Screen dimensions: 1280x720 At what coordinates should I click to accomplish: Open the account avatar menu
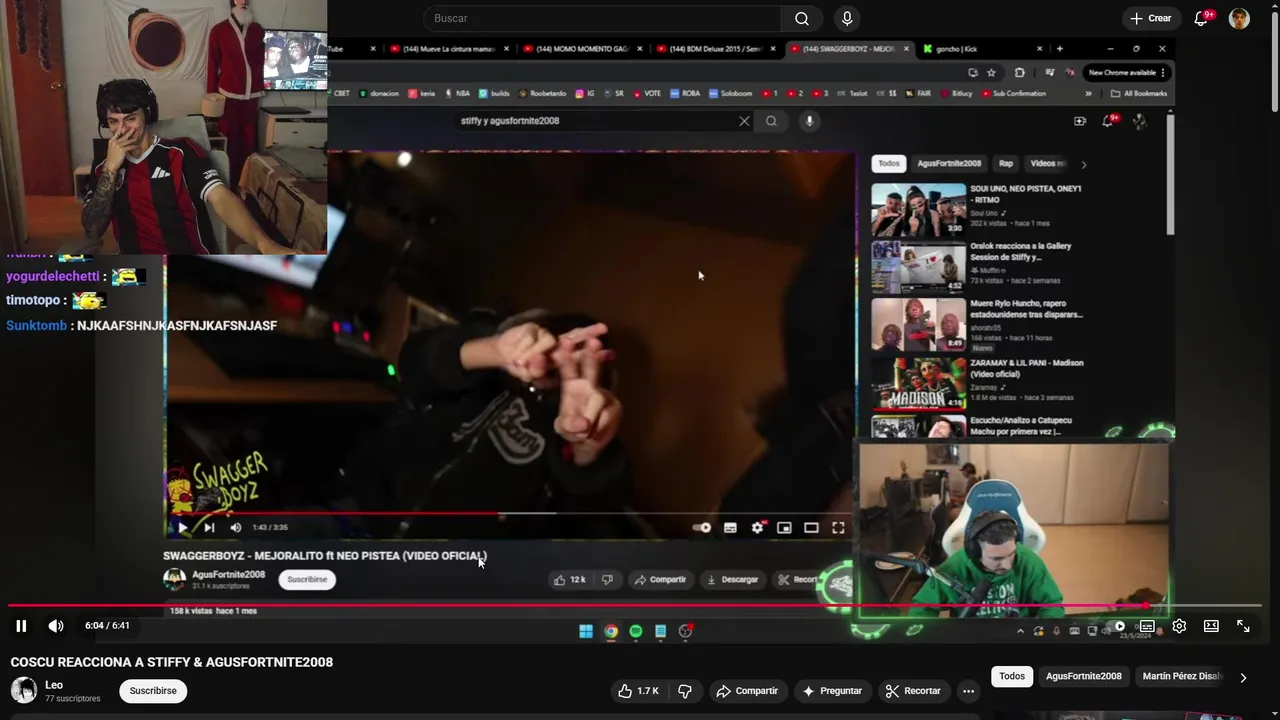coord(1239,18)
